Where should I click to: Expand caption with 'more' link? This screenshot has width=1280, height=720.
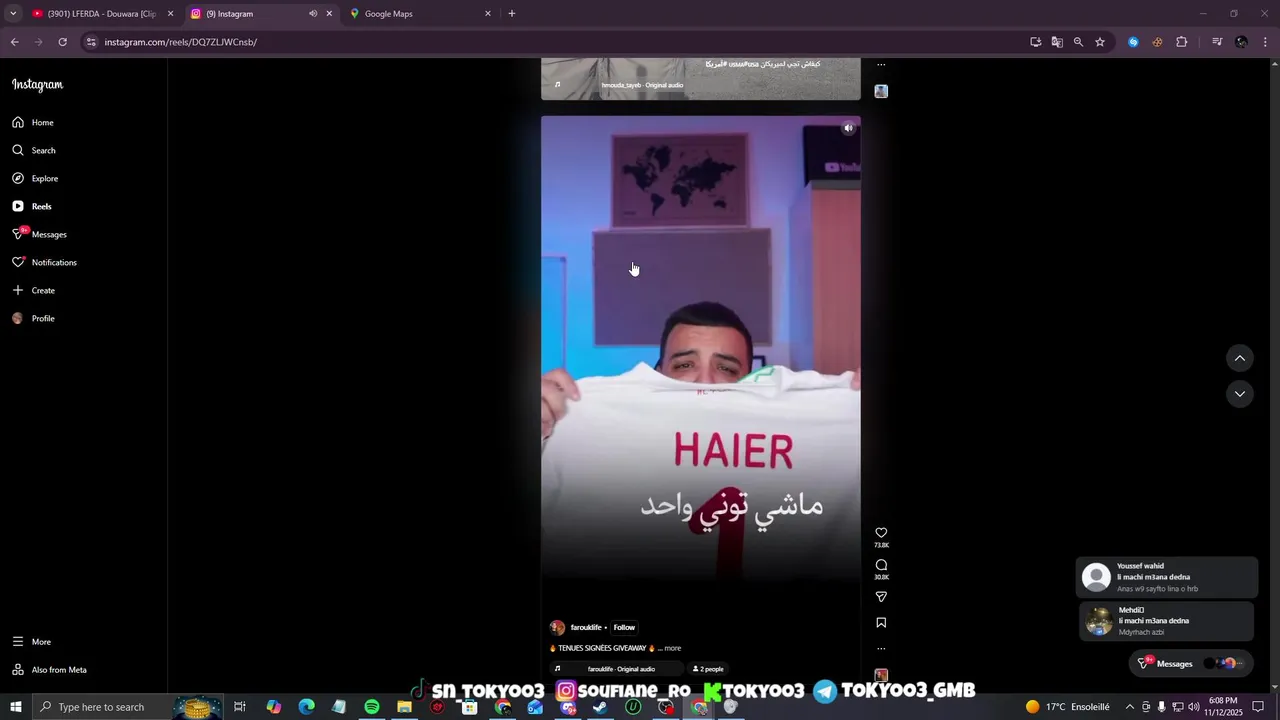coord(672,648)
